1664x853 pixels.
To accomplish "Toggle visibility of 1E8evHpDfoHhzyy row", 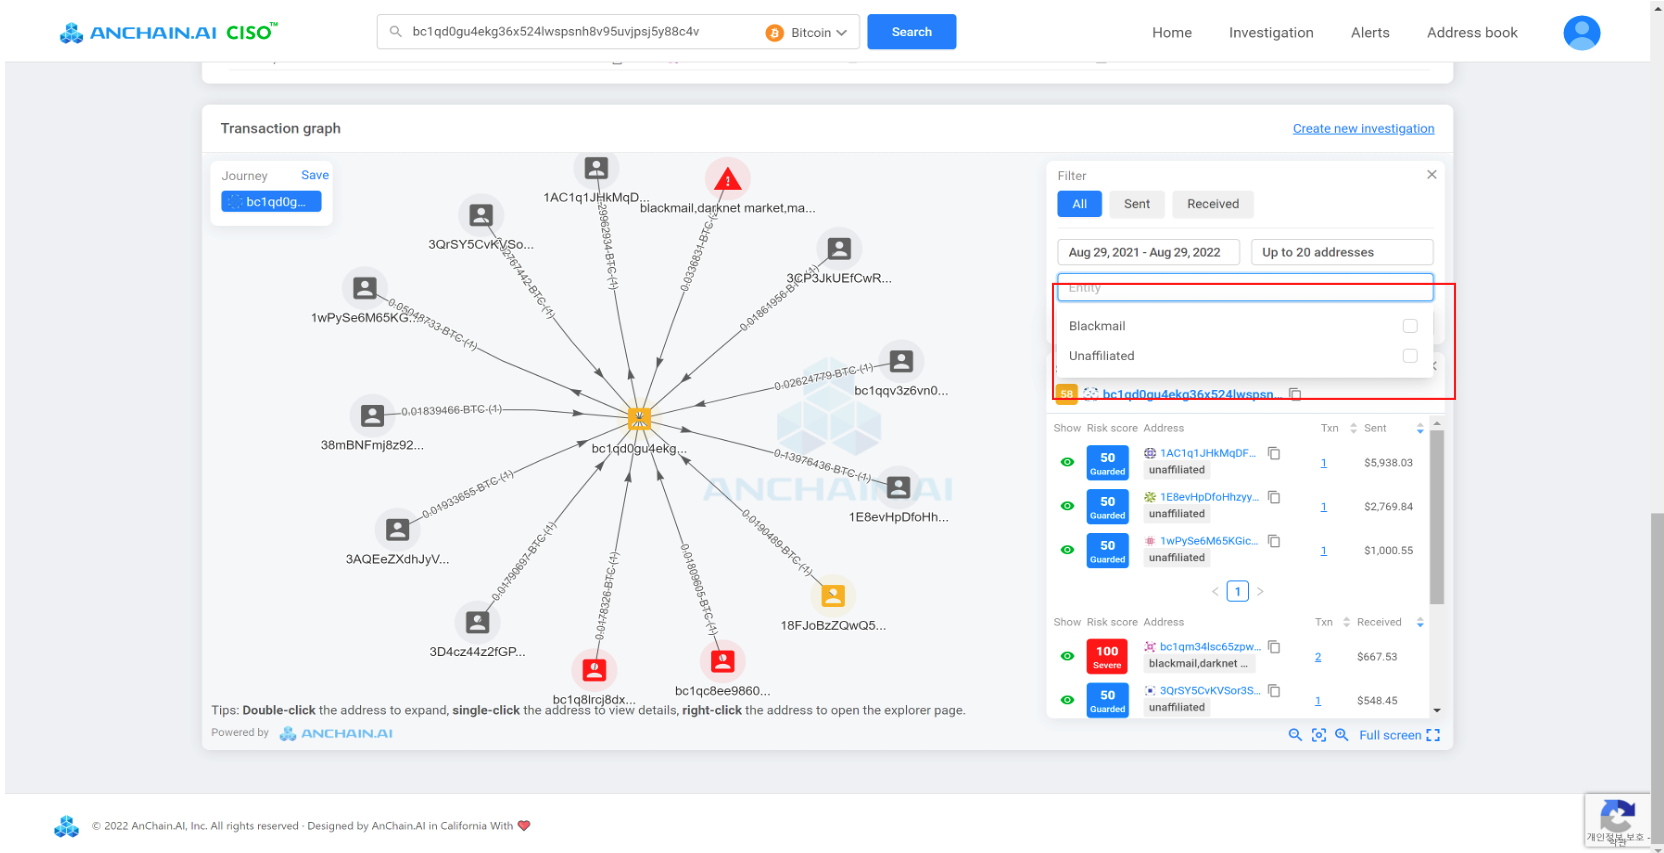I will pos(1067,506).
